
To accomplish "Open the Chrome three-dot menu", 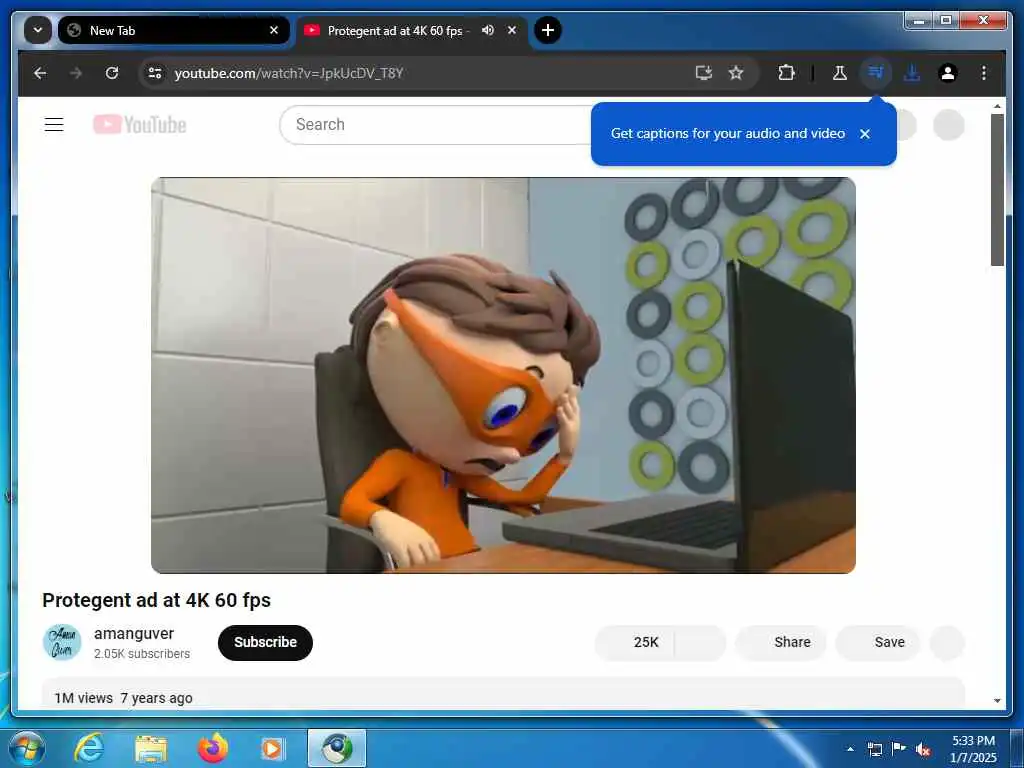I will click(x=984, y=73).
